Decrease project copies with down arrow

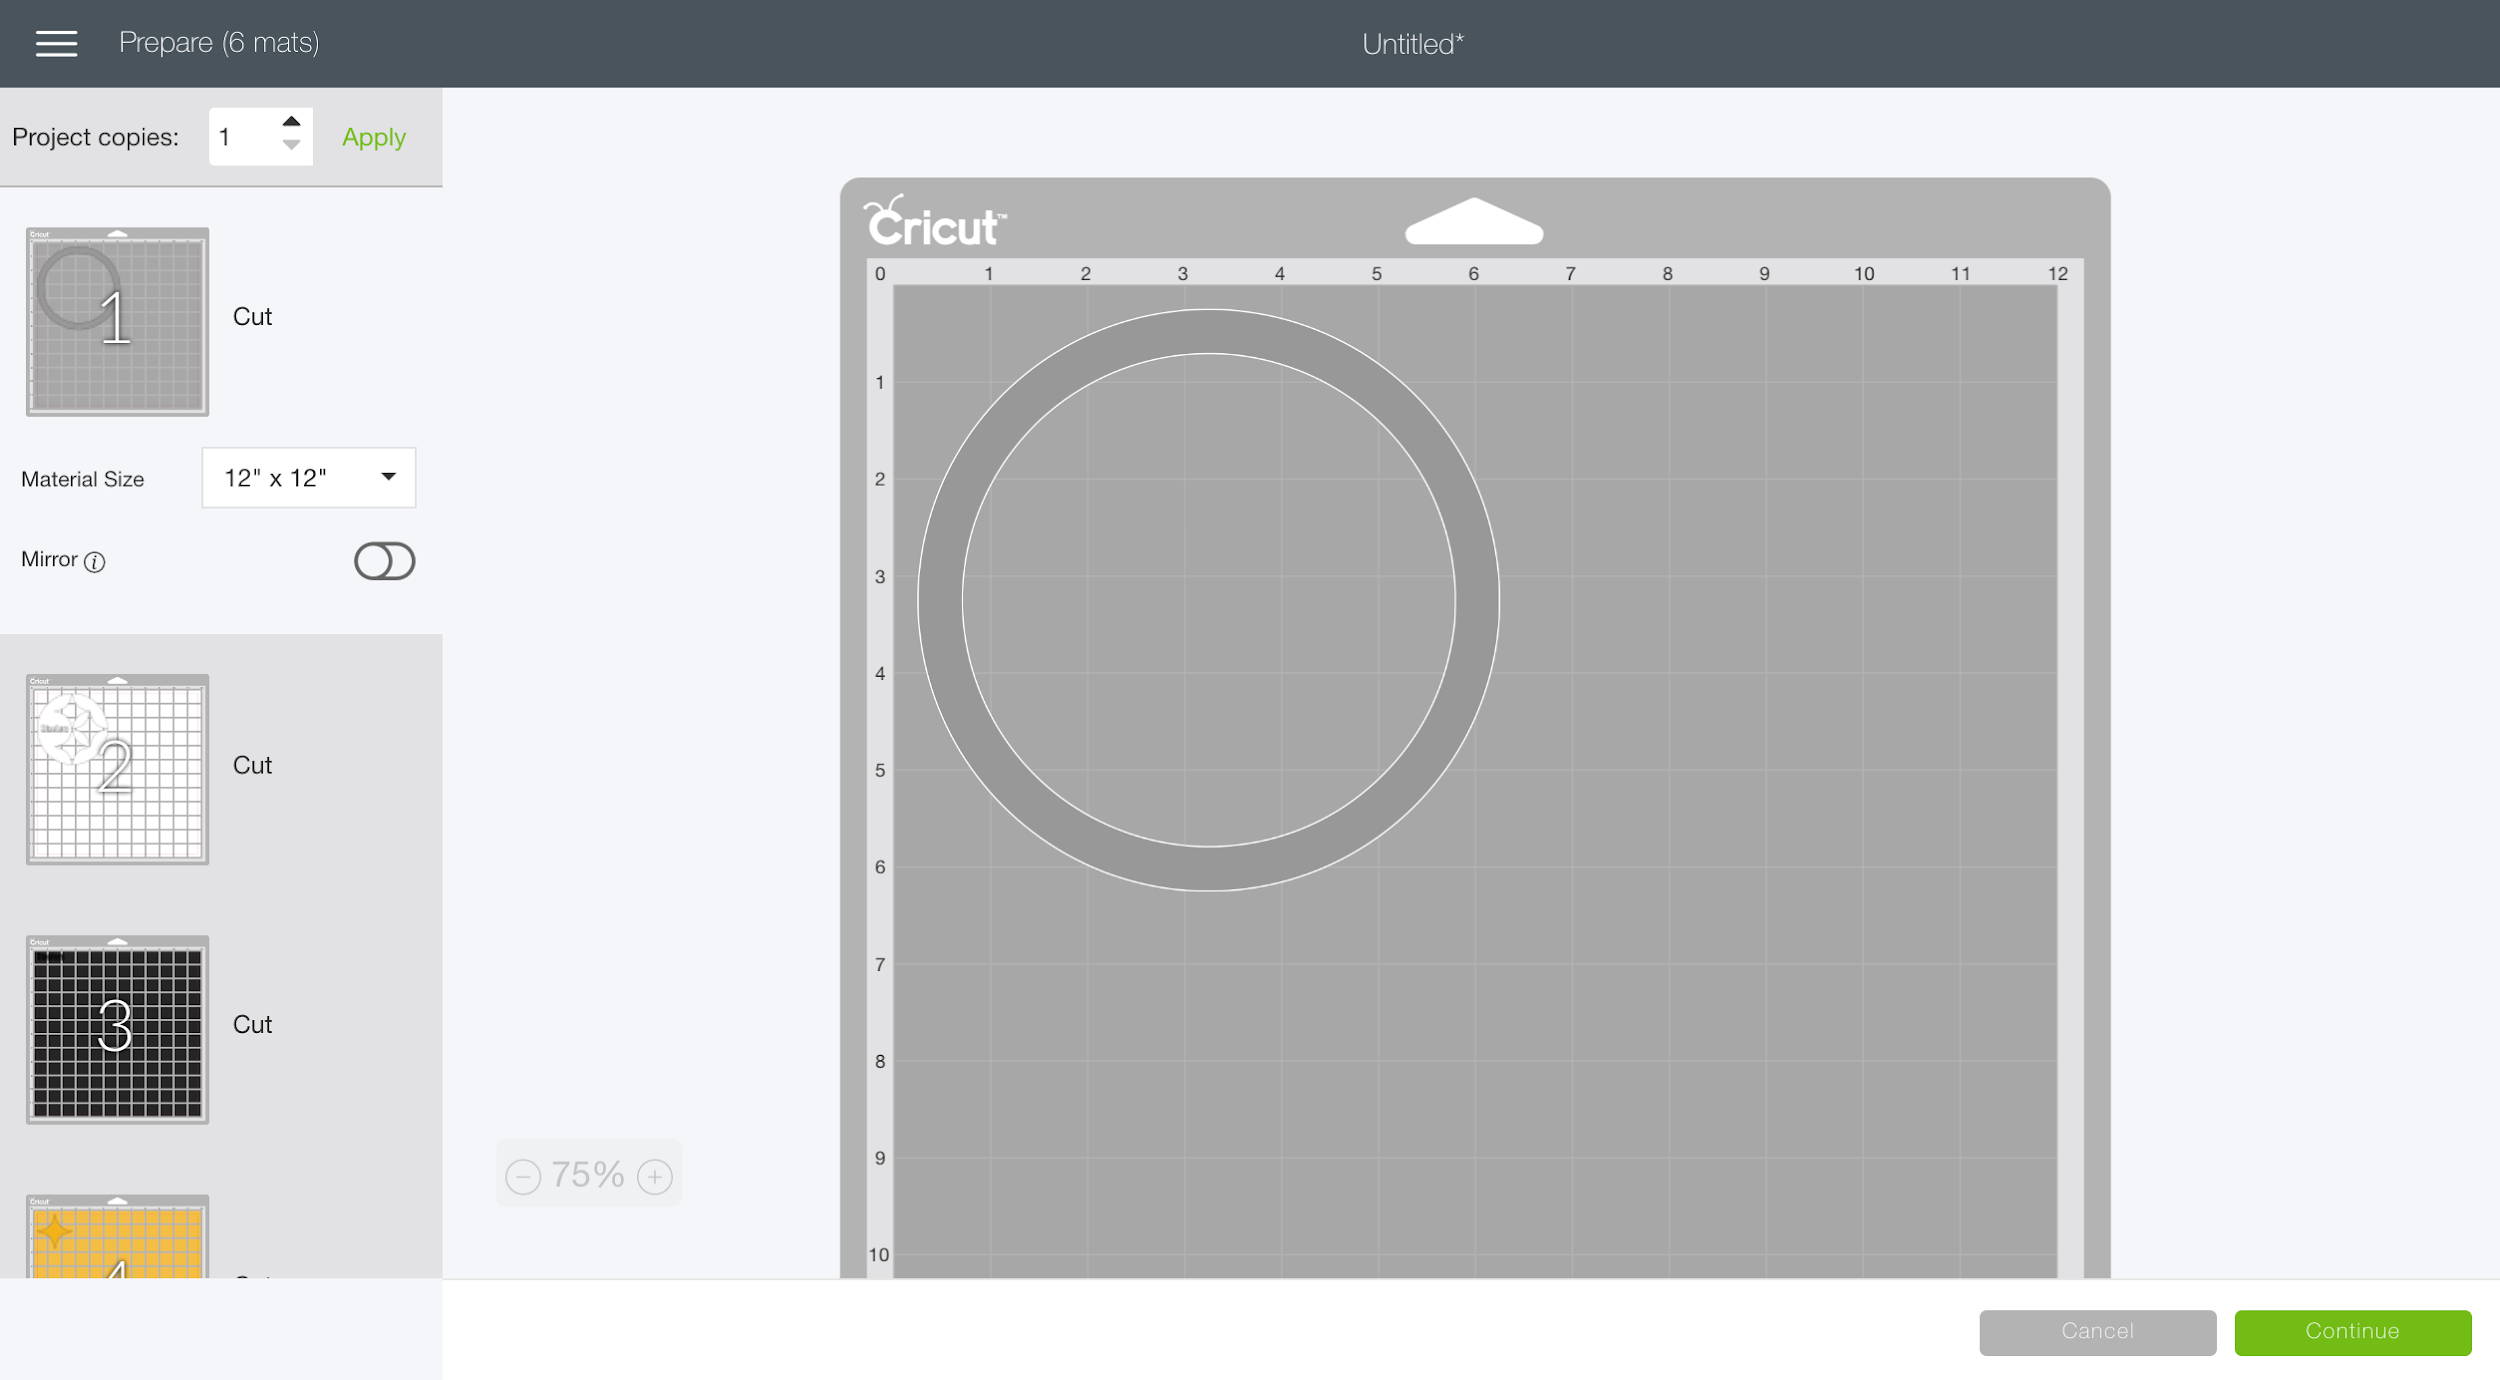(291, 146)
